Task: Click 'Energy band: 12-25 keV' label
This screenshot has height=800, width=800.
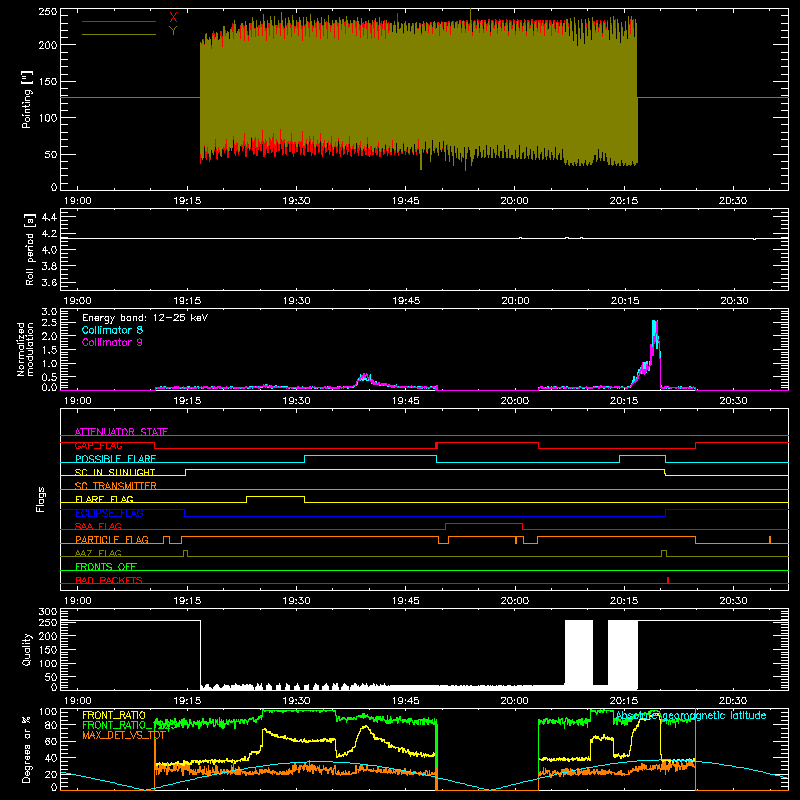Action: point(145,318)
